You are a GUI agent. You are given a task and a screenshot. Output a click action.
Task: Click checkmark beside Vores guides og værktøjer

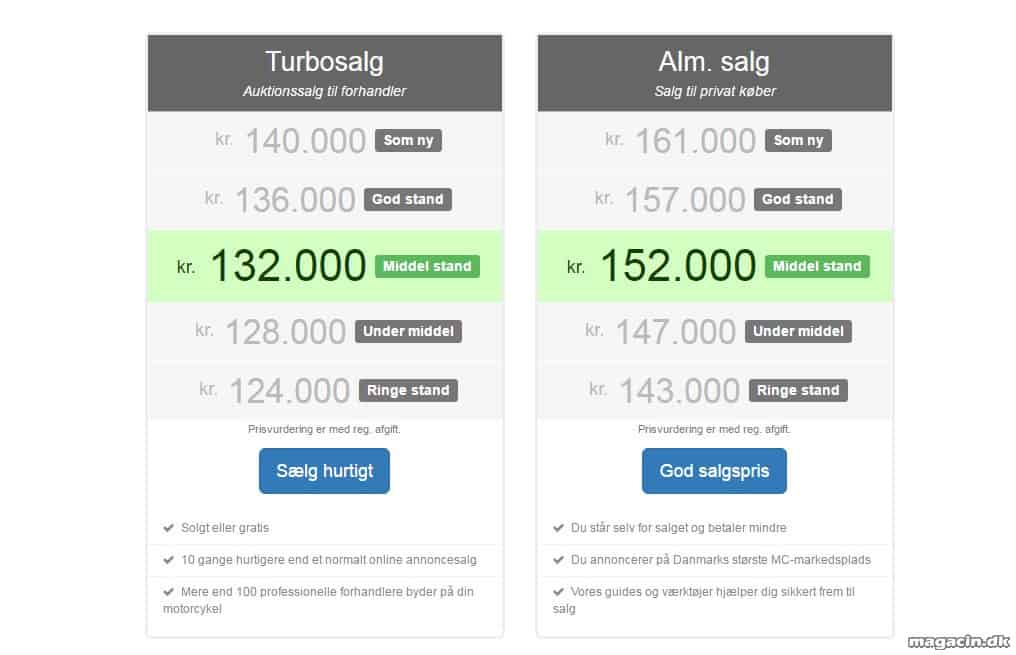click(559, 592)
